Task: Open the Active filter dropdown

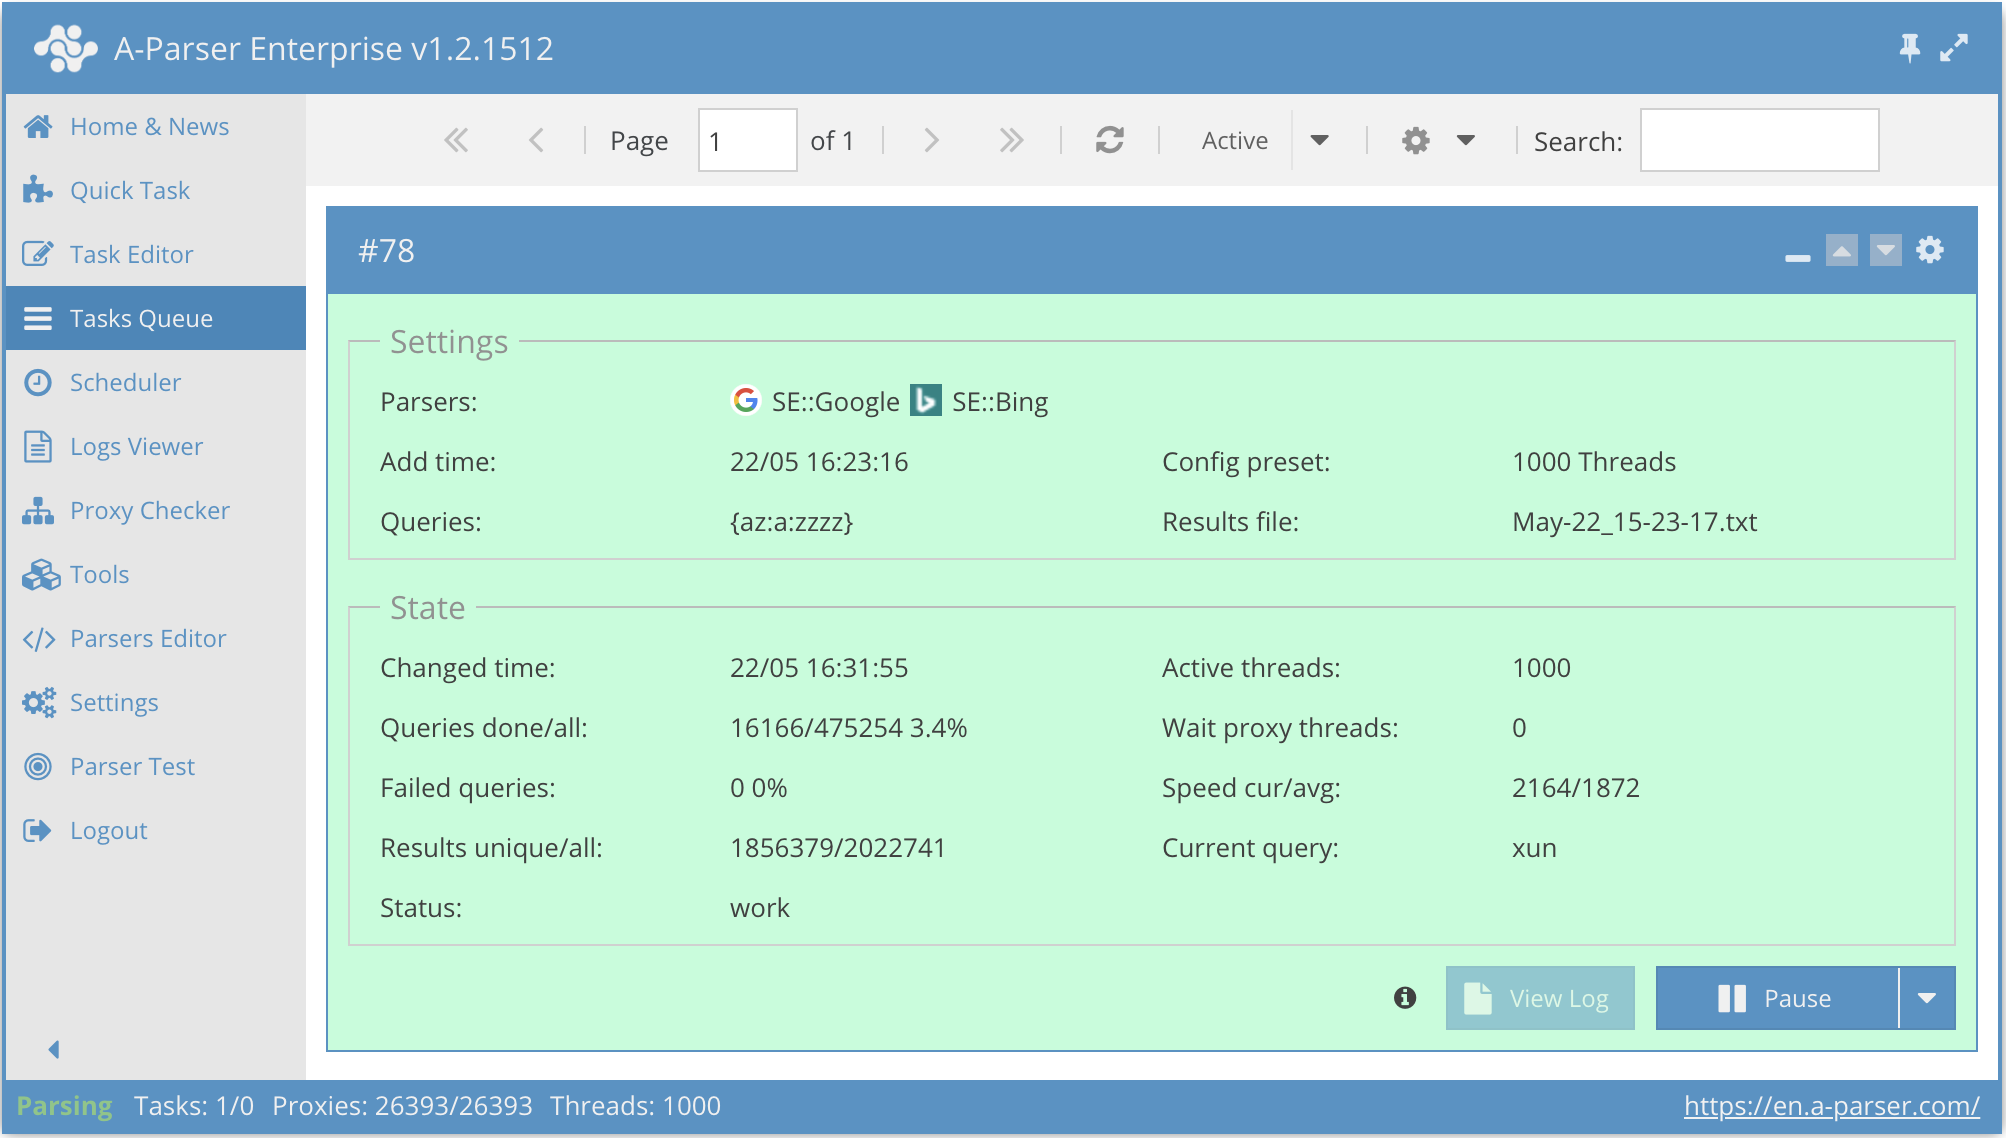Action: (1322, 140)
